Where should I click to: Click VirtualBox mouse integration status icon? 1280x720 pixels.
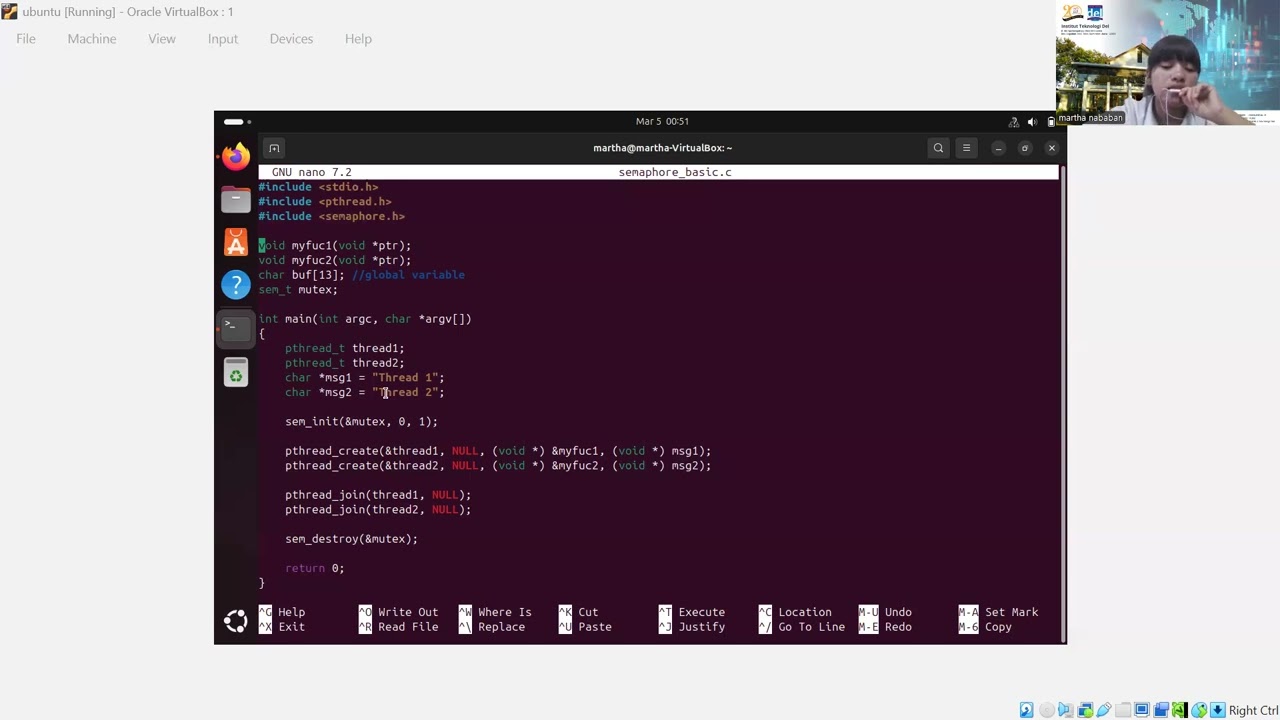1198,710
